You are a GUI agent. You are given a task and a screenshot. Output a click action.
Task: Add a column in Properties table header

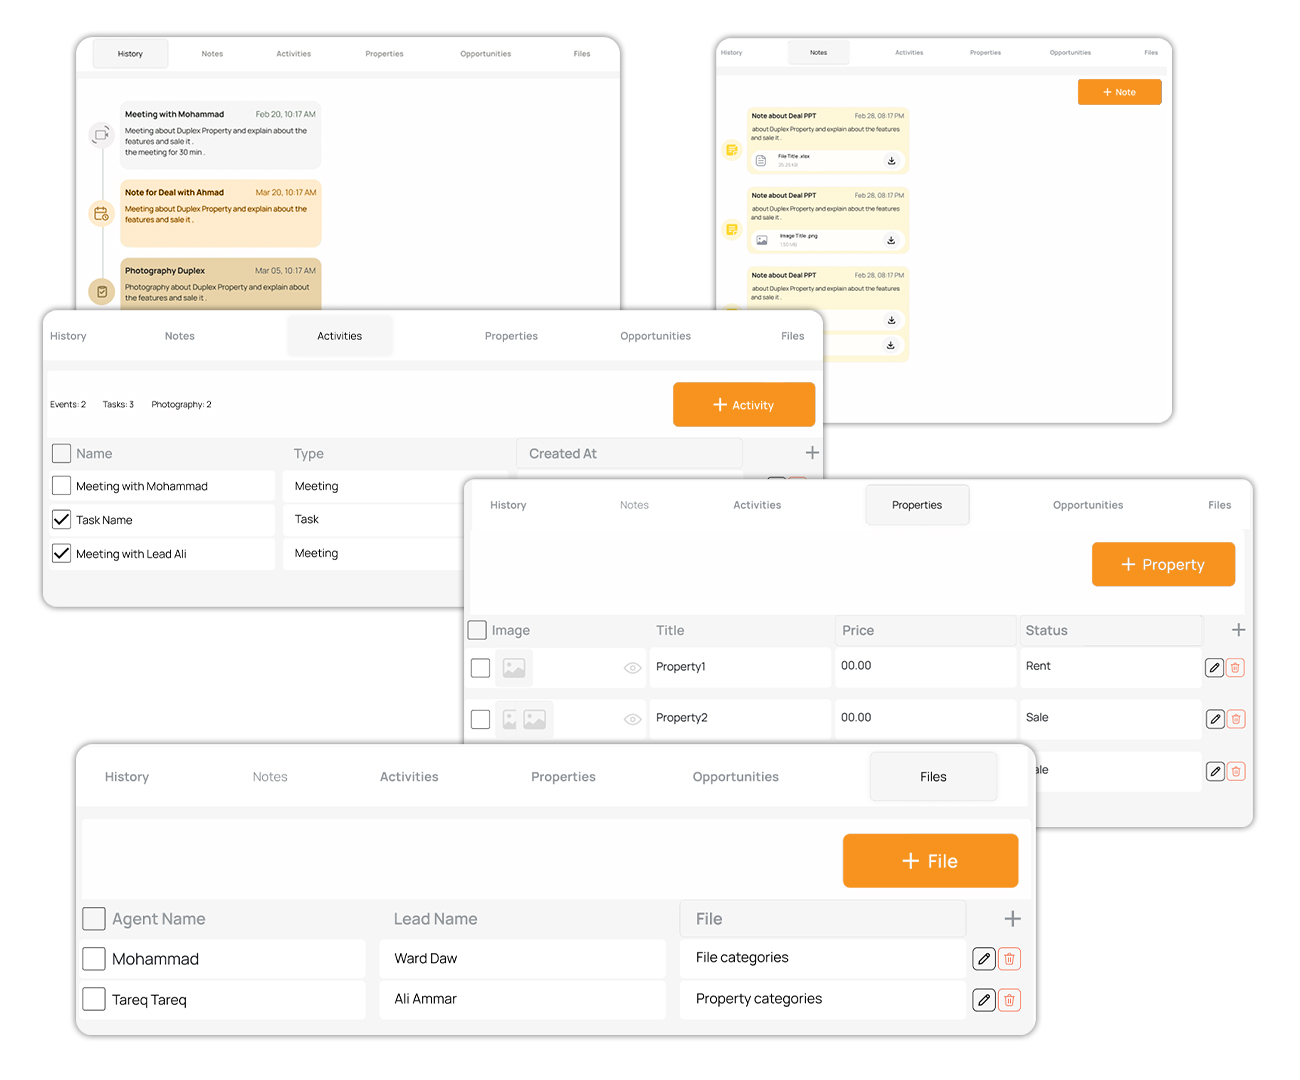(x=1238, y=630)
